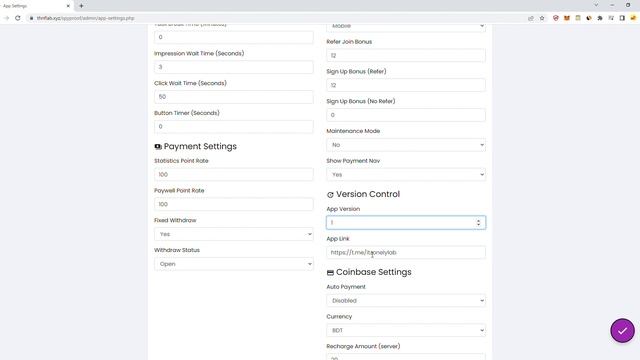Focus the Button Timer field
Viewport: 640px width, 360px height.
pyautogui.click(x=234, y=127)
